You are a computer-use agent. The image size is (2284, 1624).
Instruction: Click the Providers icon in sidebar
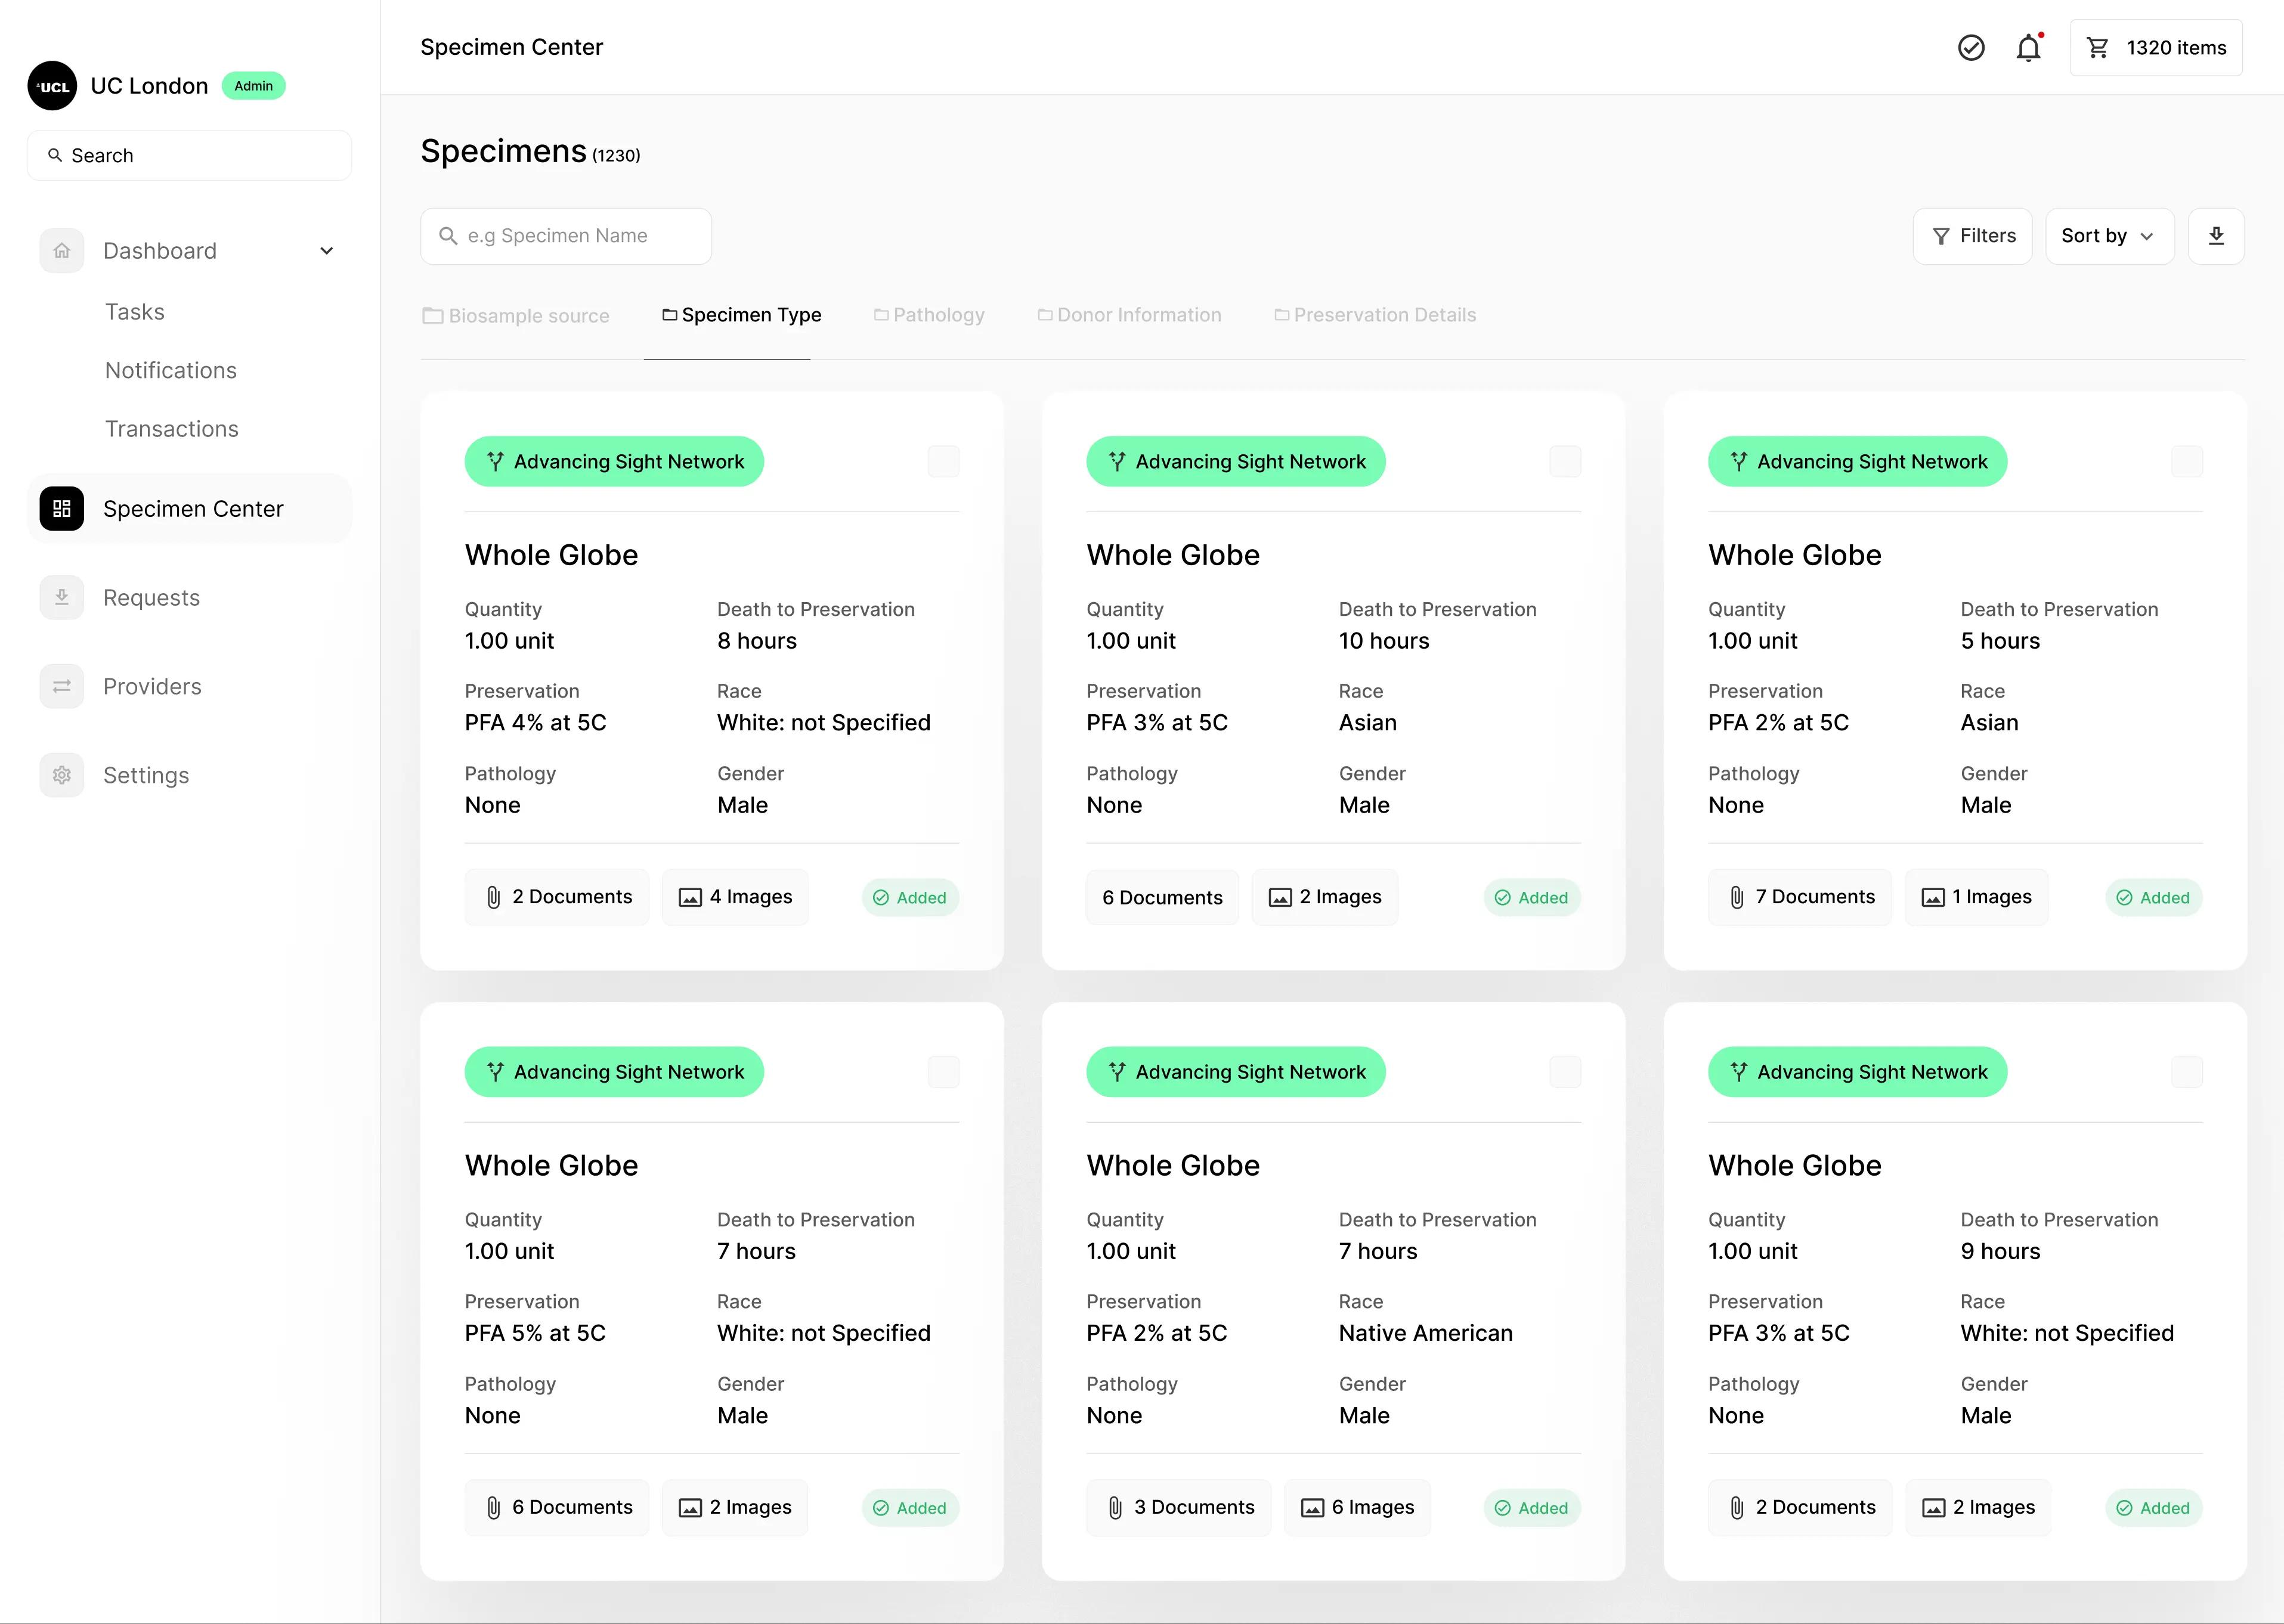pos(61,686)
